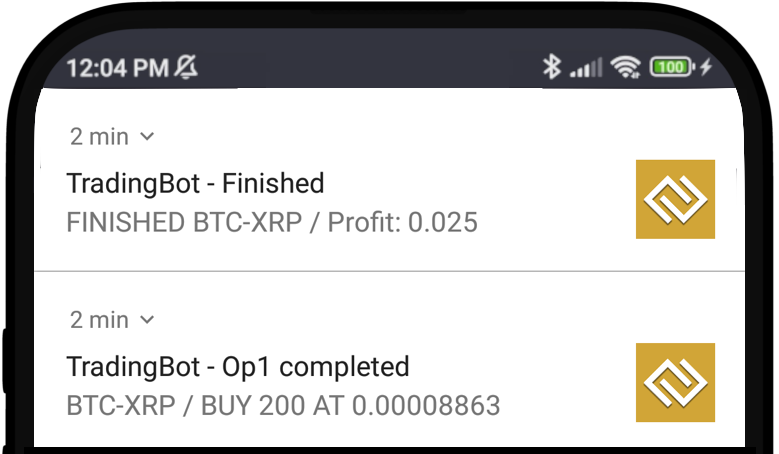Tap the 12:04 PM clock

pyautogui.click(x=117, y=68)
